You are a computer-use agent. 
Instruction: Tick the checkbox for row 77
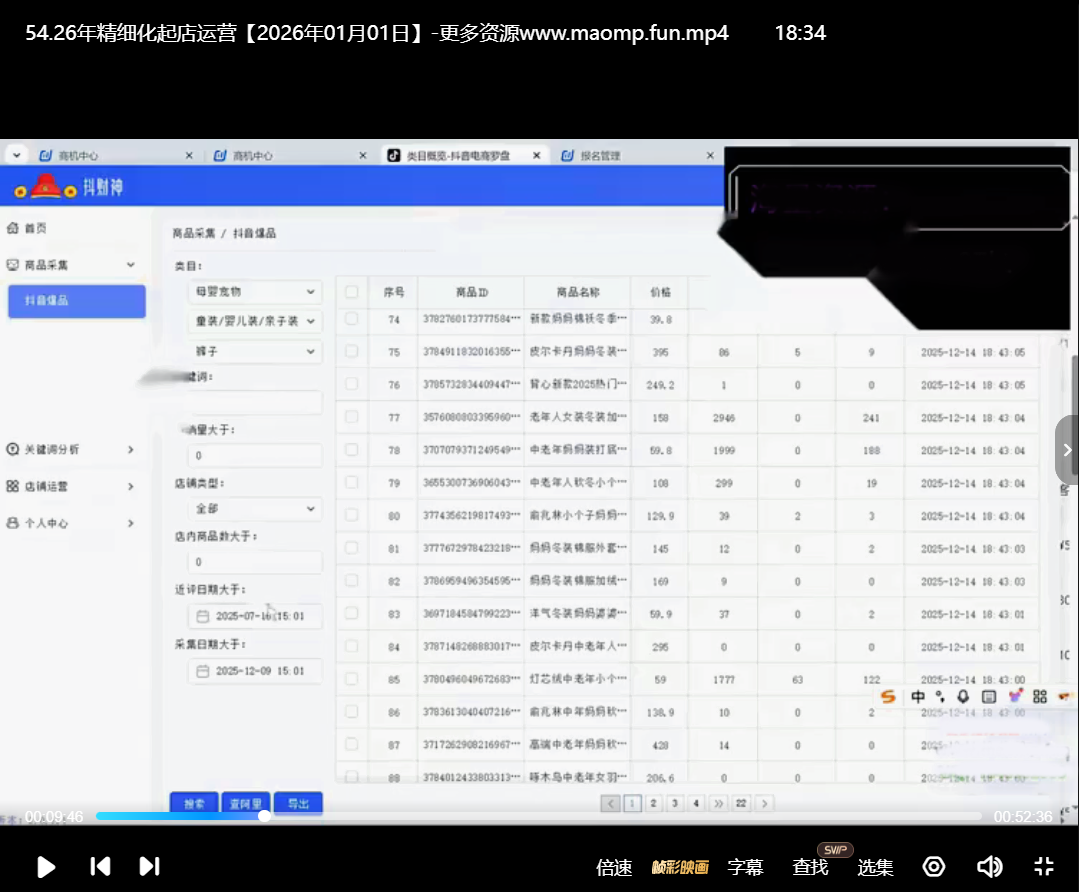(351, 418)
